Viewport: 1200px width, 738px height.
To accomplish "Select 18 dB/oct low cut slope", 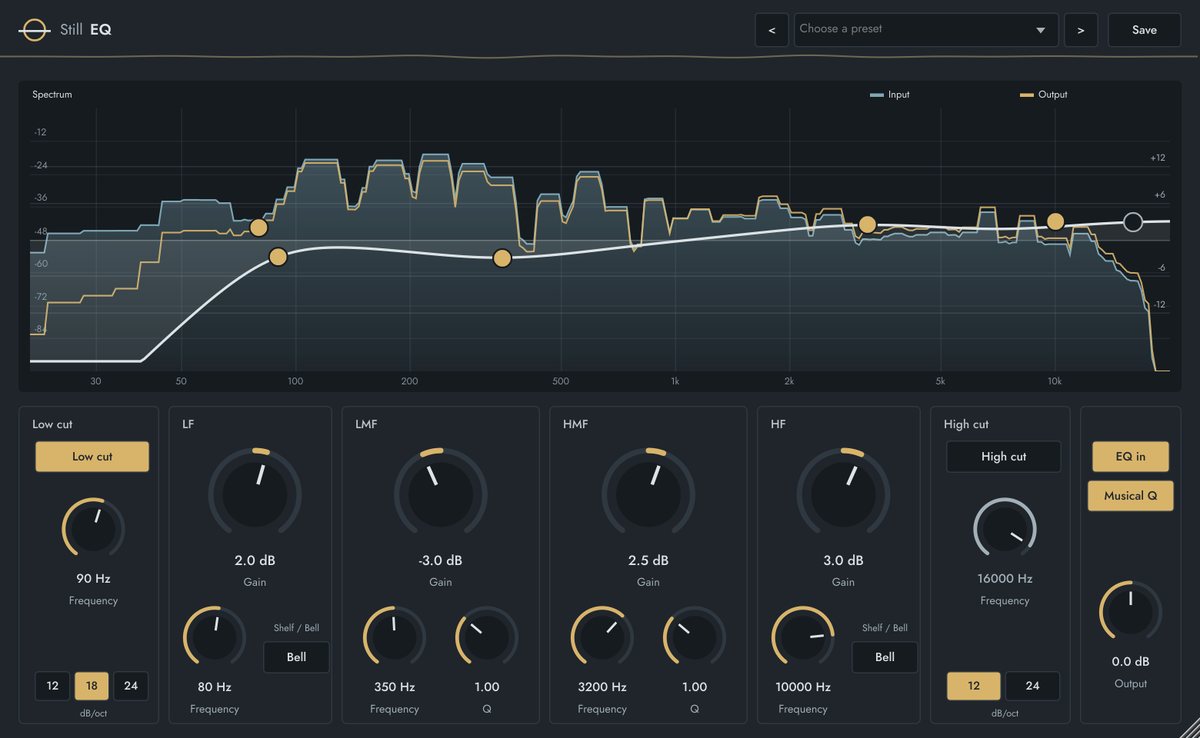I will coord(92,686).
